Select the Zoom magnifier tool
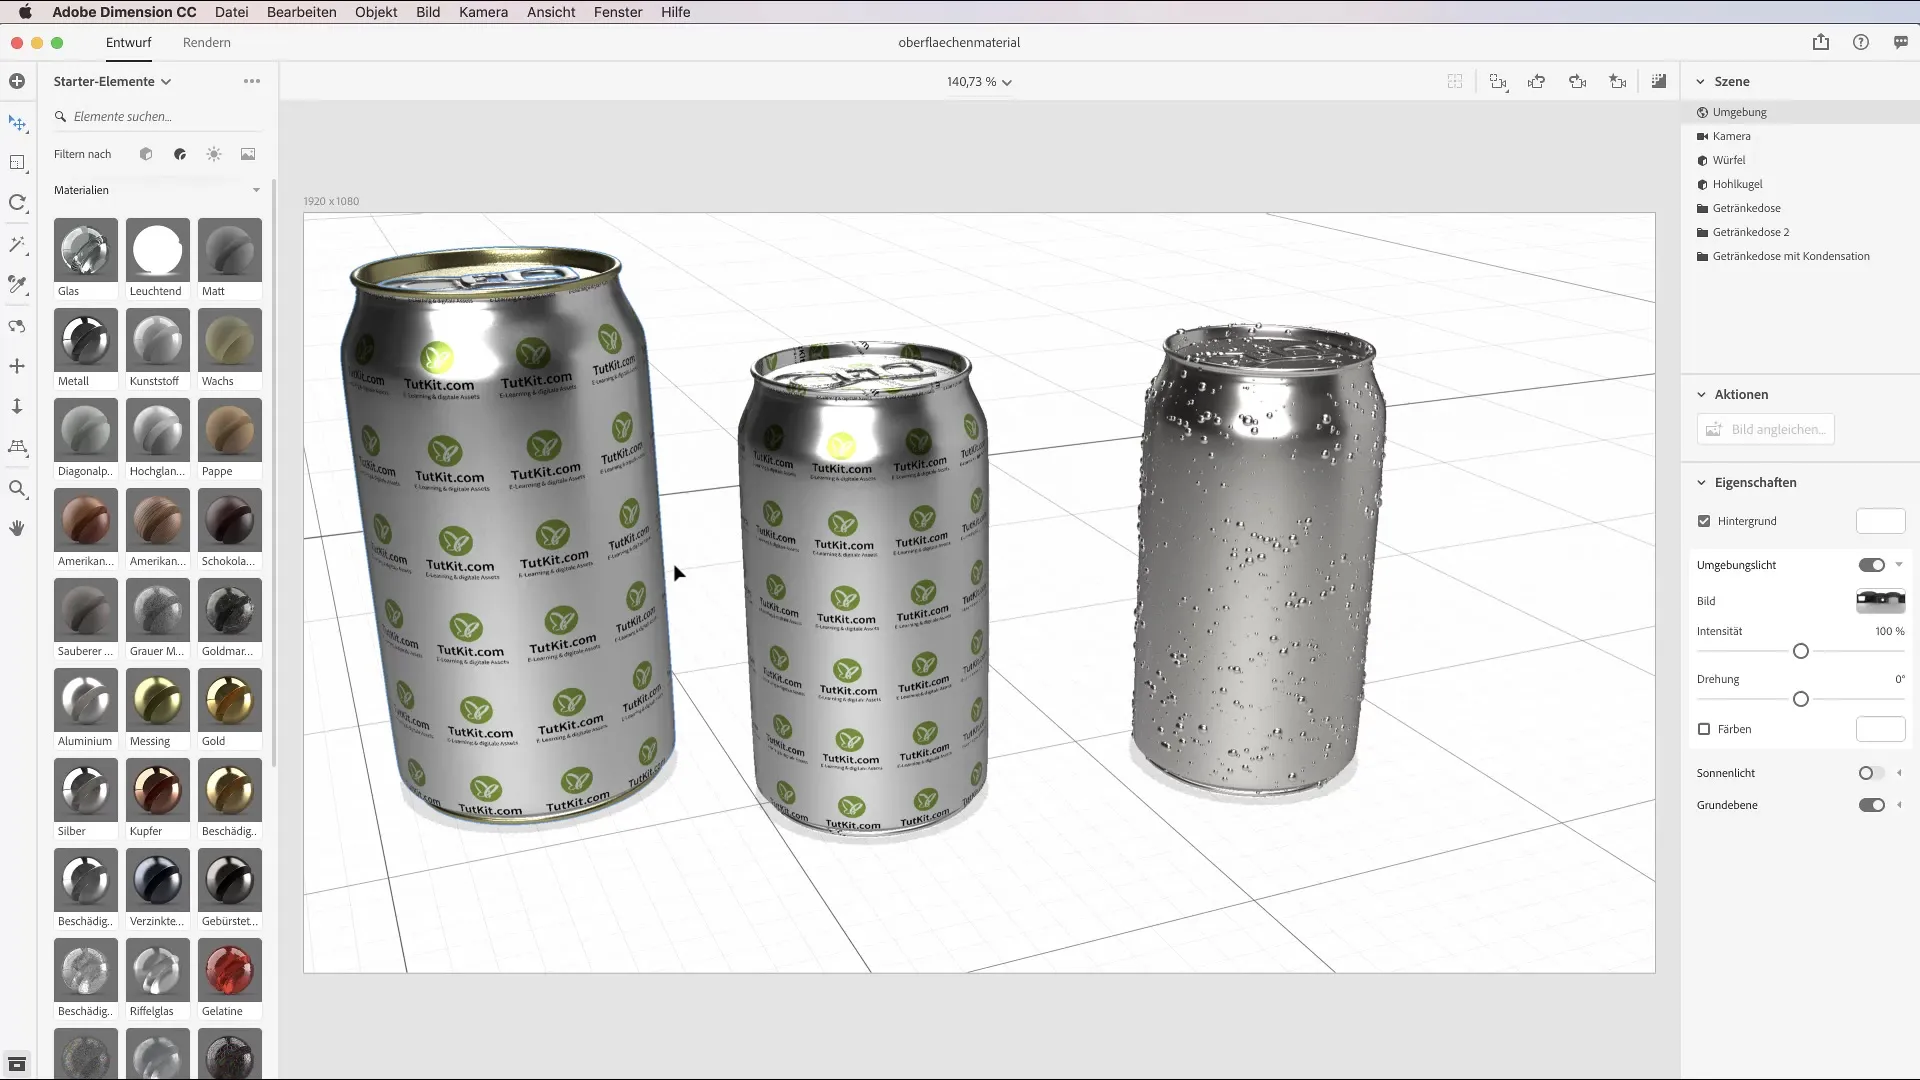Screen dimensions: 1920x1080 click(17, 489)
